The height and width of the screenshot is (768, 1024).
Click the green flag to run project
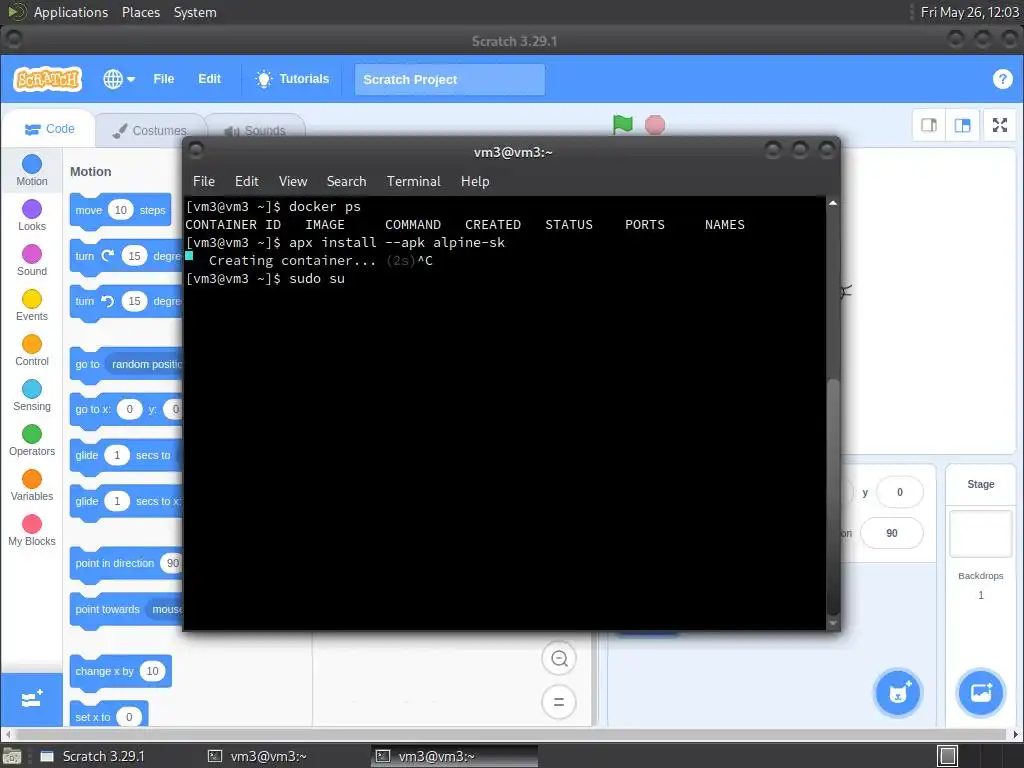[622, 124]
